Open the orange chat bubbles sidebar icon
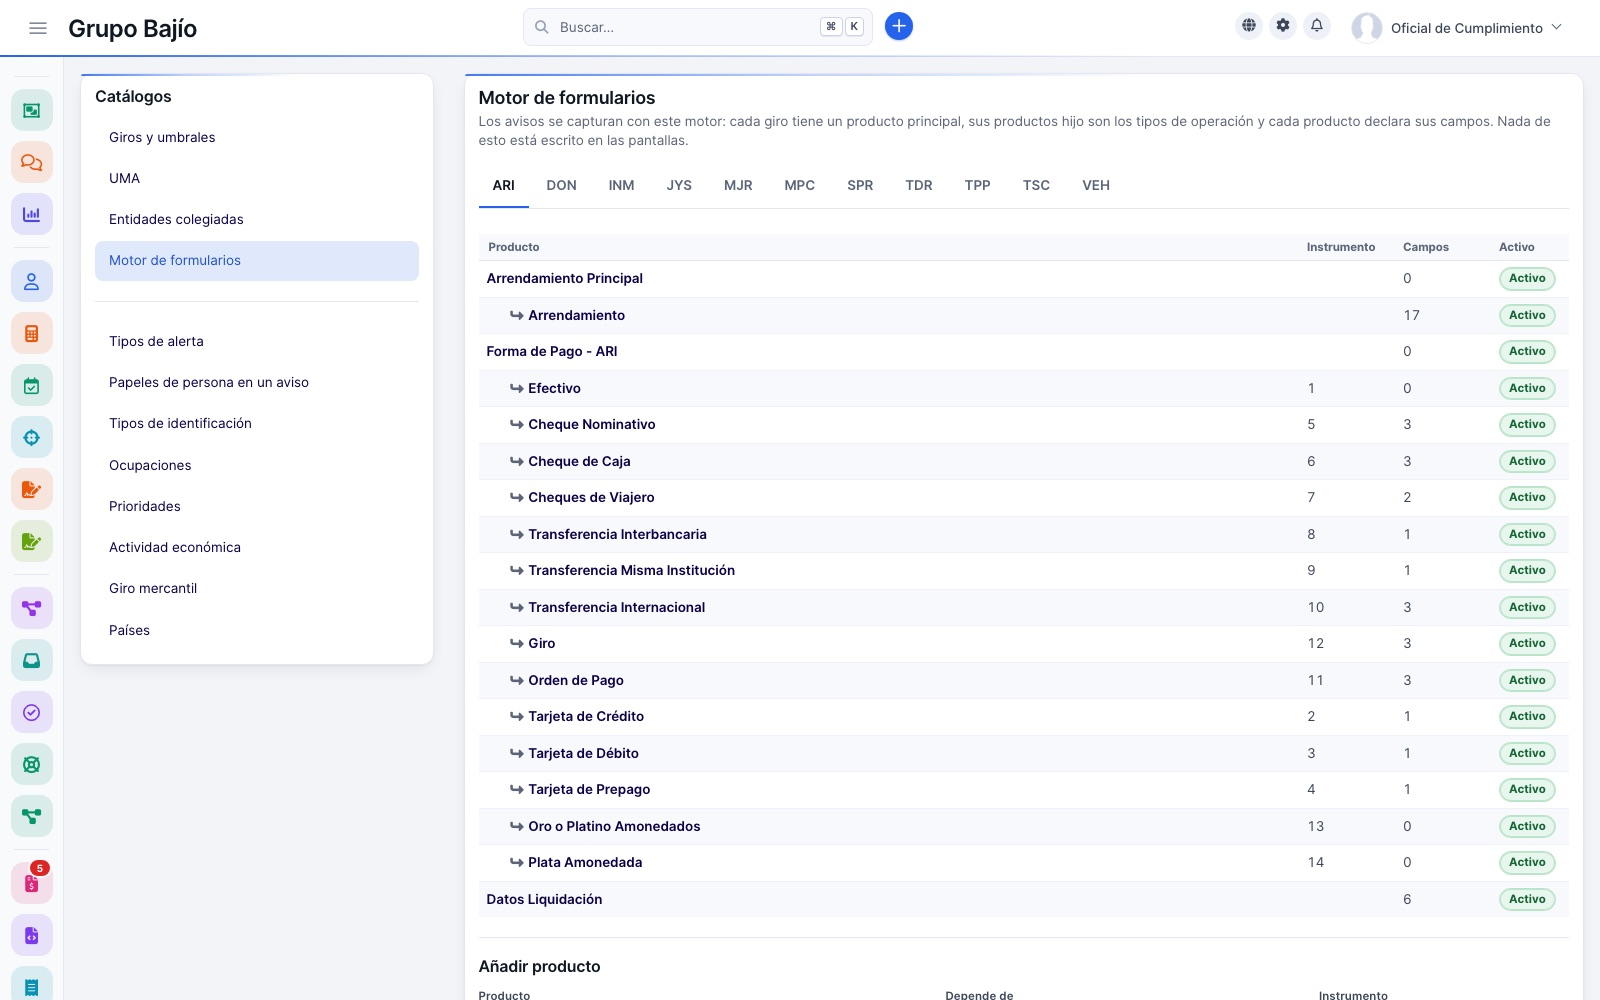 (x=32, y=162)
